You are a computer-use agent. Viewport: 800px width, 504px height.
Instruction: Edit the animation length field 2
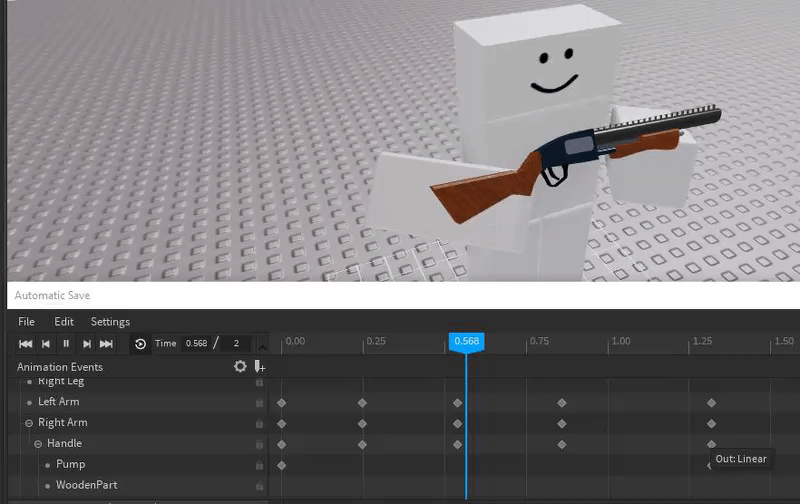[x=236, y=343]
